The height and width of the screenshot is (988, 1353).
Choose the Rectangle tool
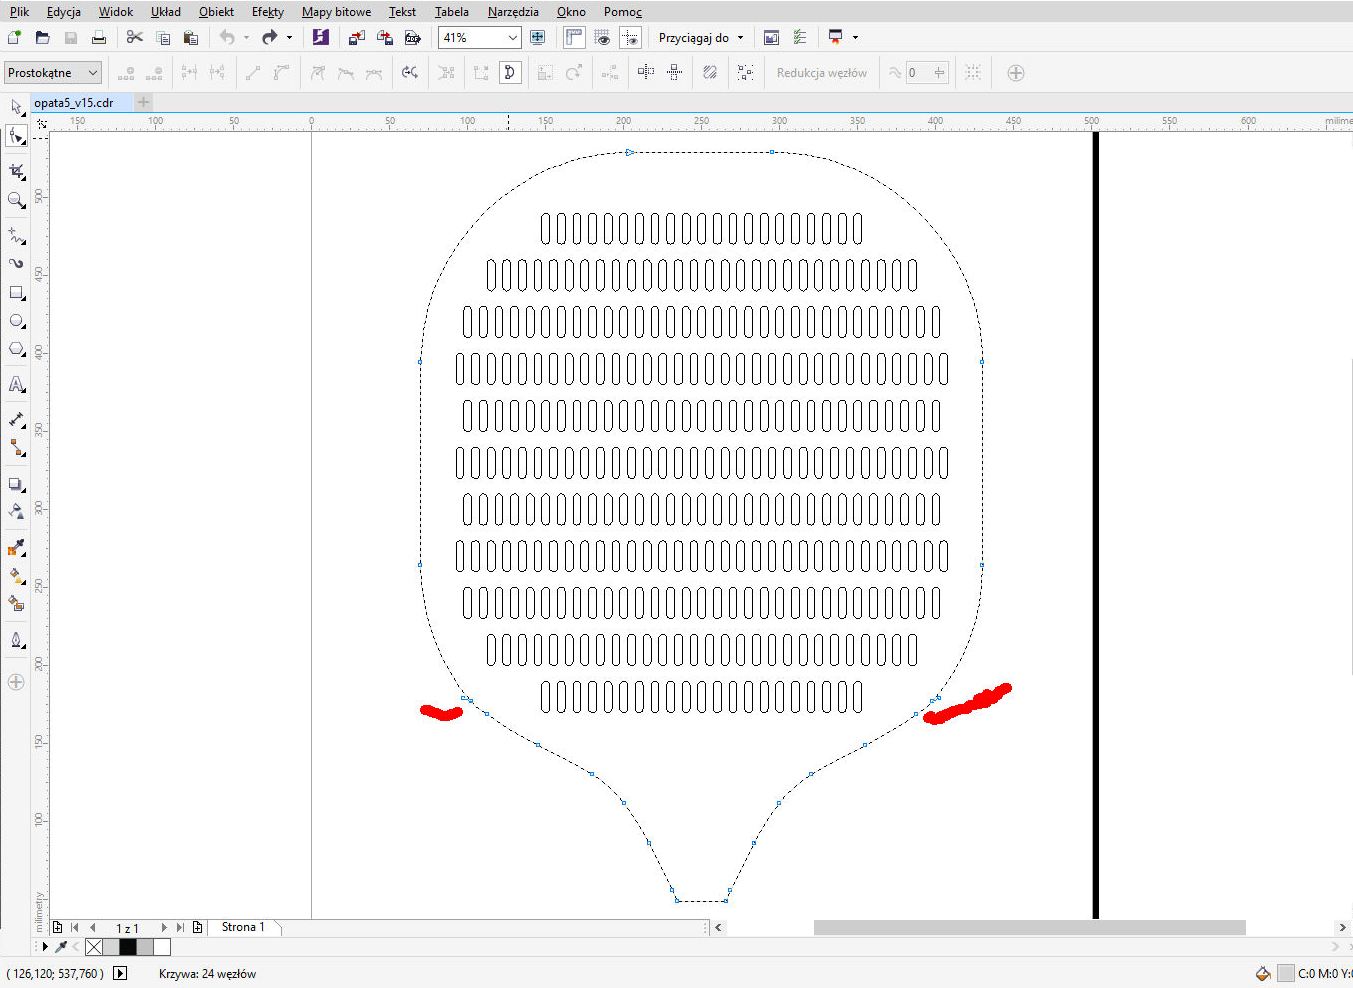pos(16,293)
